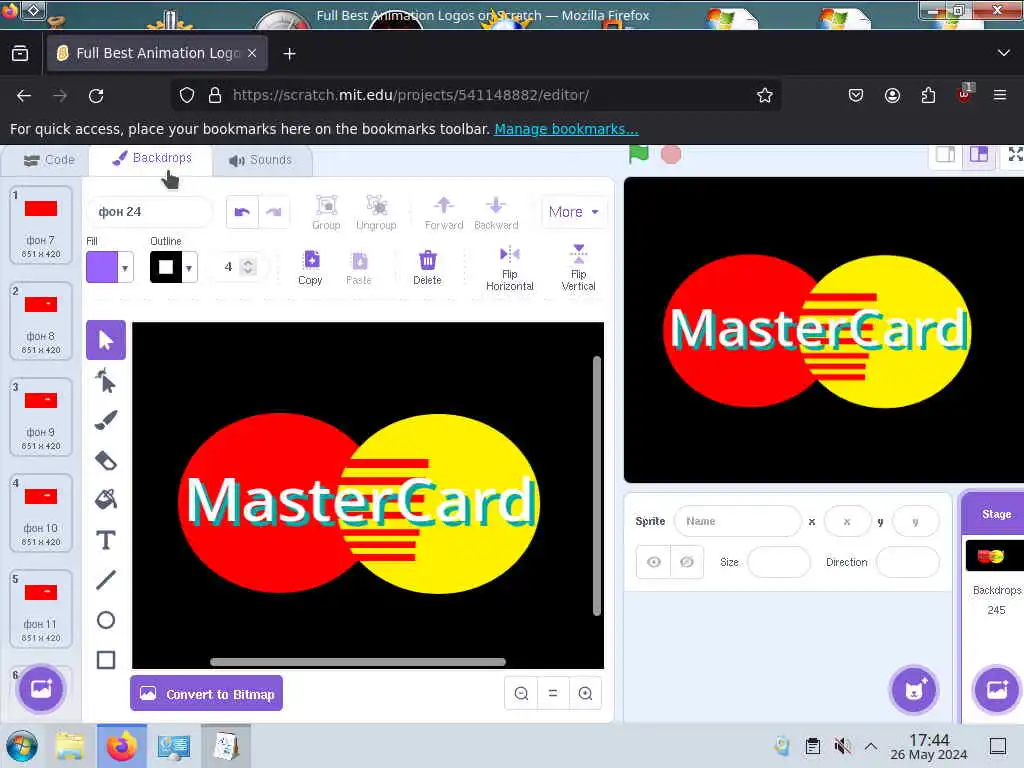Viewport: 1024px width, 768px height.
Task: Bookmark this page with the star
Action: (x=765, y=95)
